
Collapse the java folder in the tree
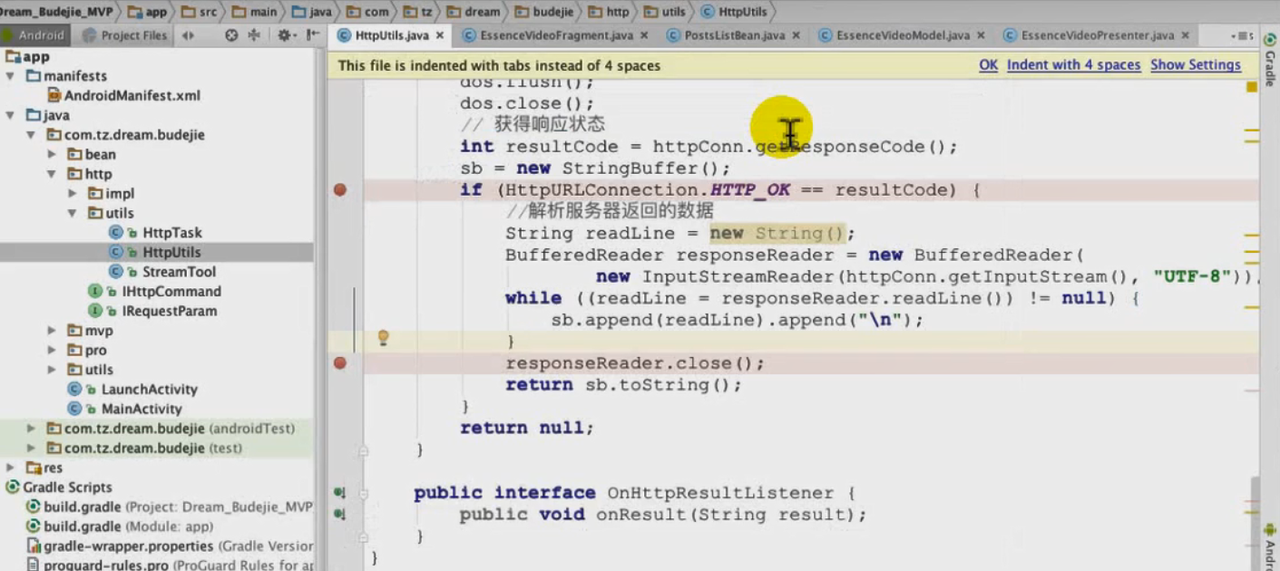point(12,115)
